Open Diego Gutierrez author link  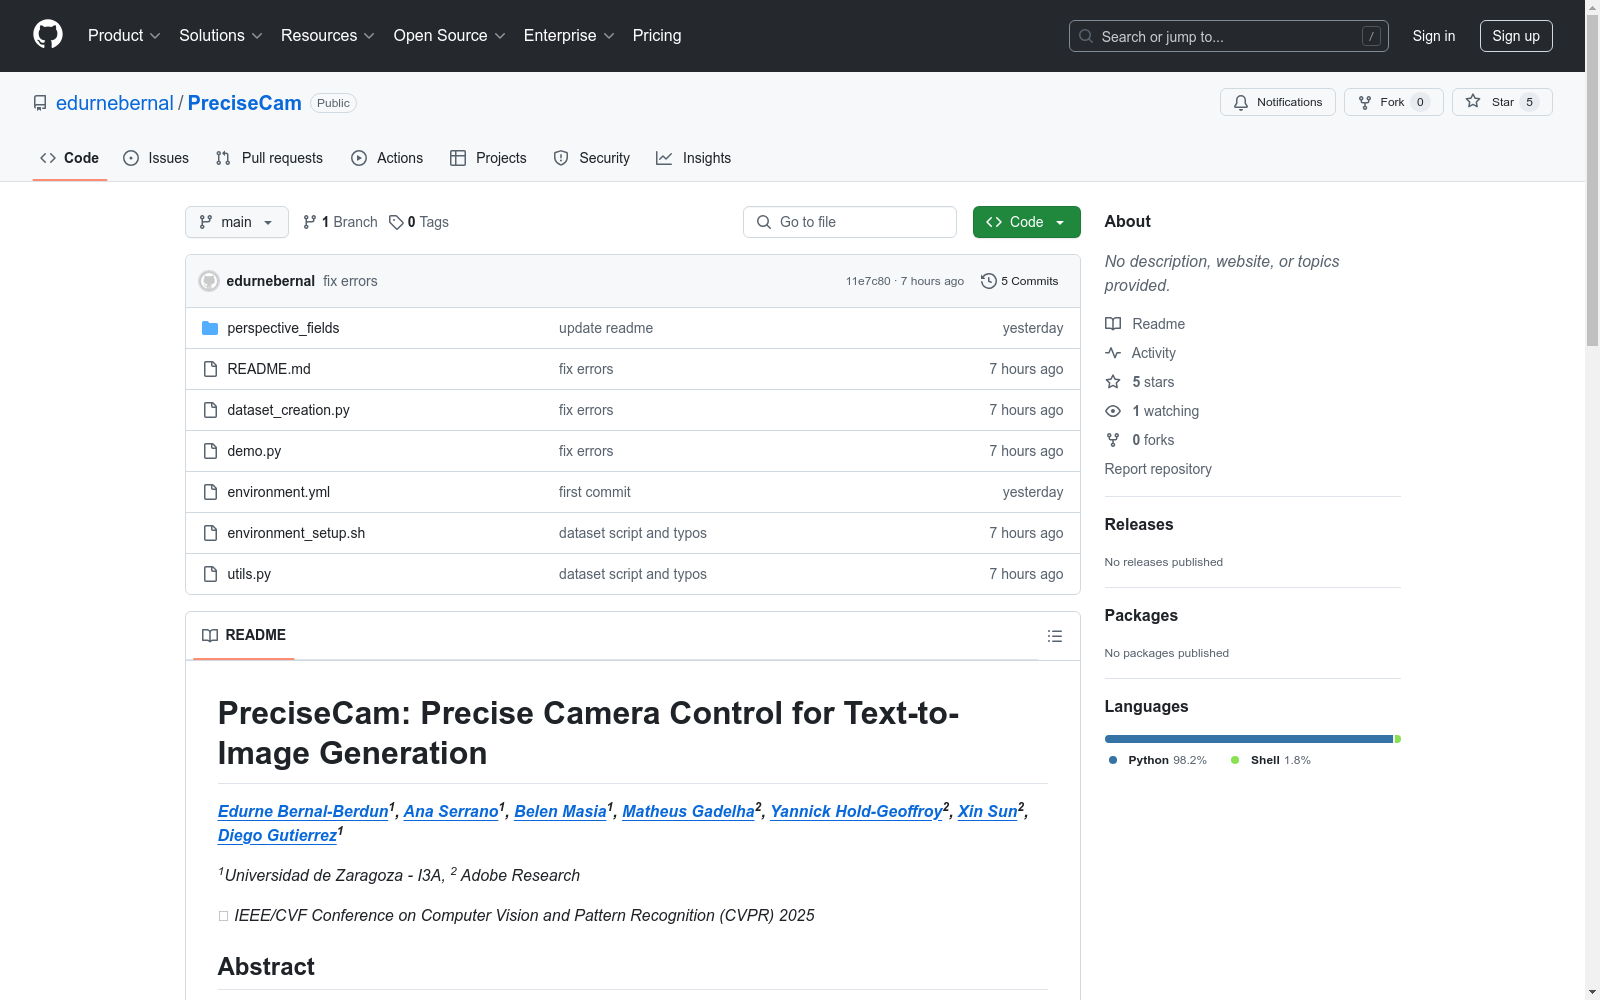pyautogui.click(x=278, y=835)
